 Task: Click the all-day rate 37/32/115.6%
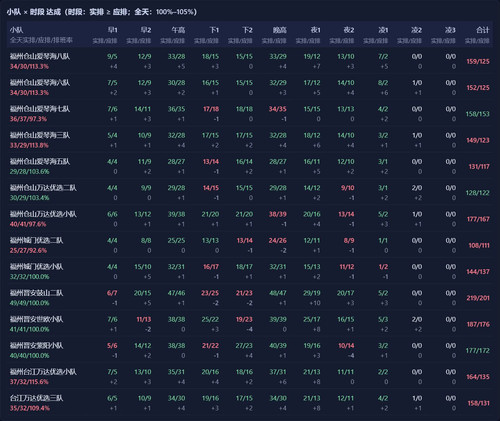29,382
